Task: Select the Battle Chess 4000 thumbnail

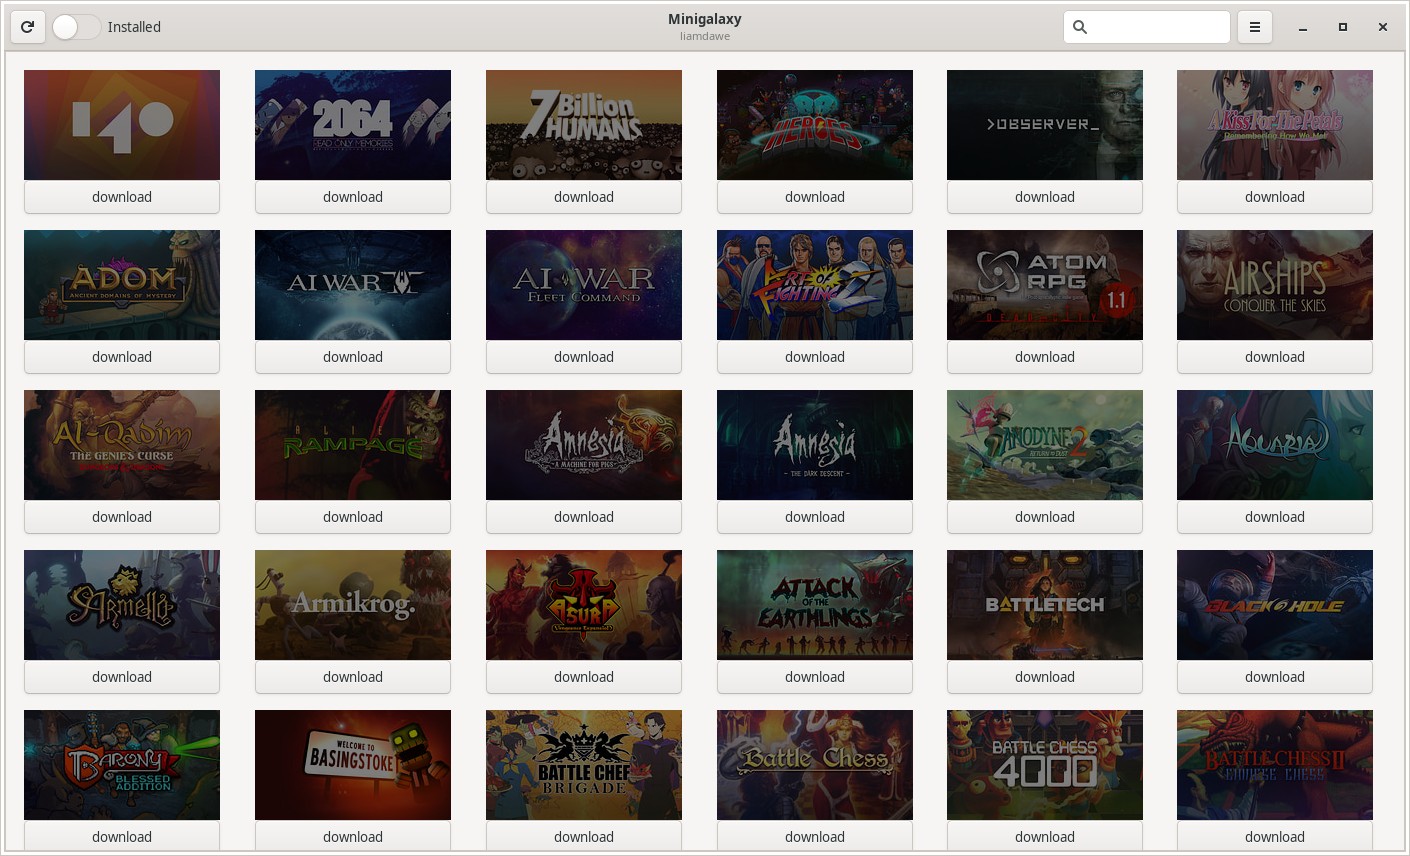Action: [1045, 765]
